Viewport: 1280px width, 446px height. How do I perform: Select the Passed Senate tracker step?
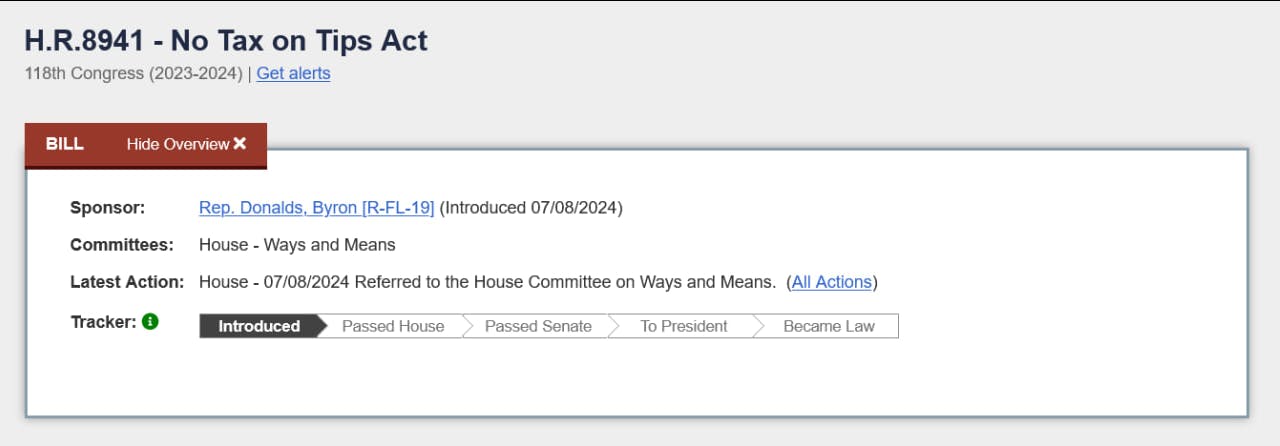(538, 326)
